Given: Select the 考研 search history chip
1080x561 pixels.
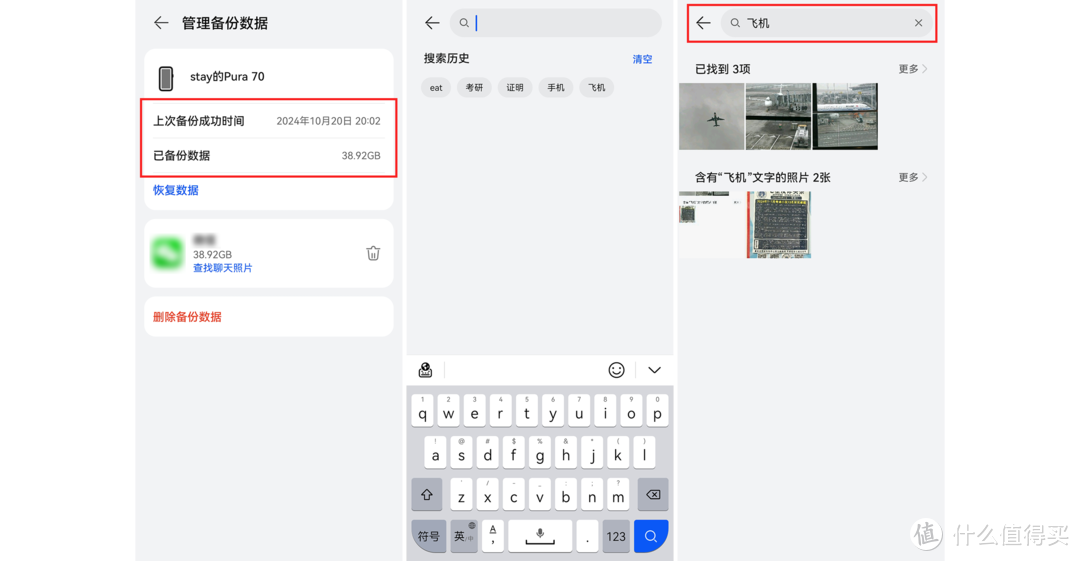Looking at the screenshot, I should 474,88.
